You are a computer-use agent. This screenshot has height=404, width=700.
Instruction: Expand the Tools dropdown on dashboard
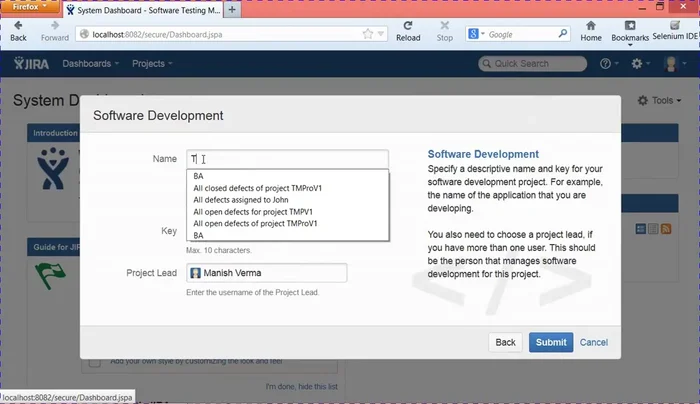pos(661,100)
